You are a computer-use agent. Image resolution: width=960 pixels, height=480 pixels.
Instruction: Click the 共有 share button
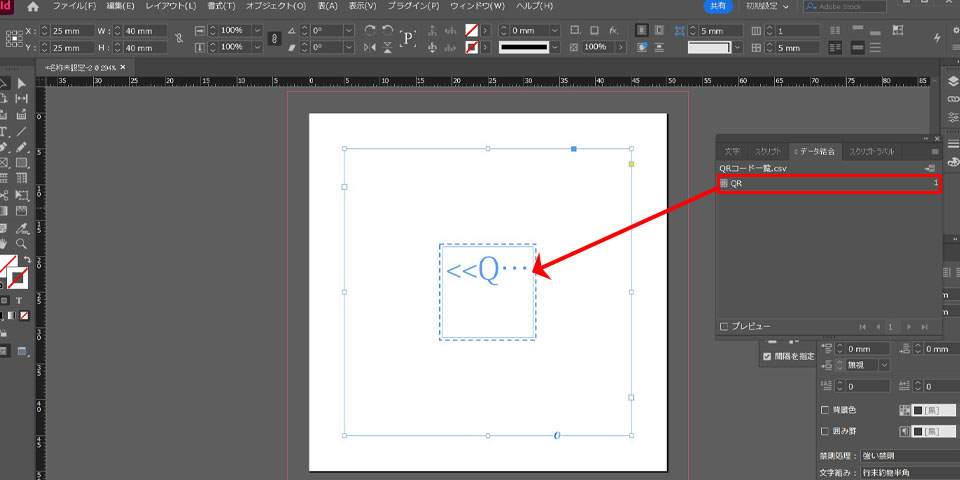pyautogui.click(x=718, y=7)
